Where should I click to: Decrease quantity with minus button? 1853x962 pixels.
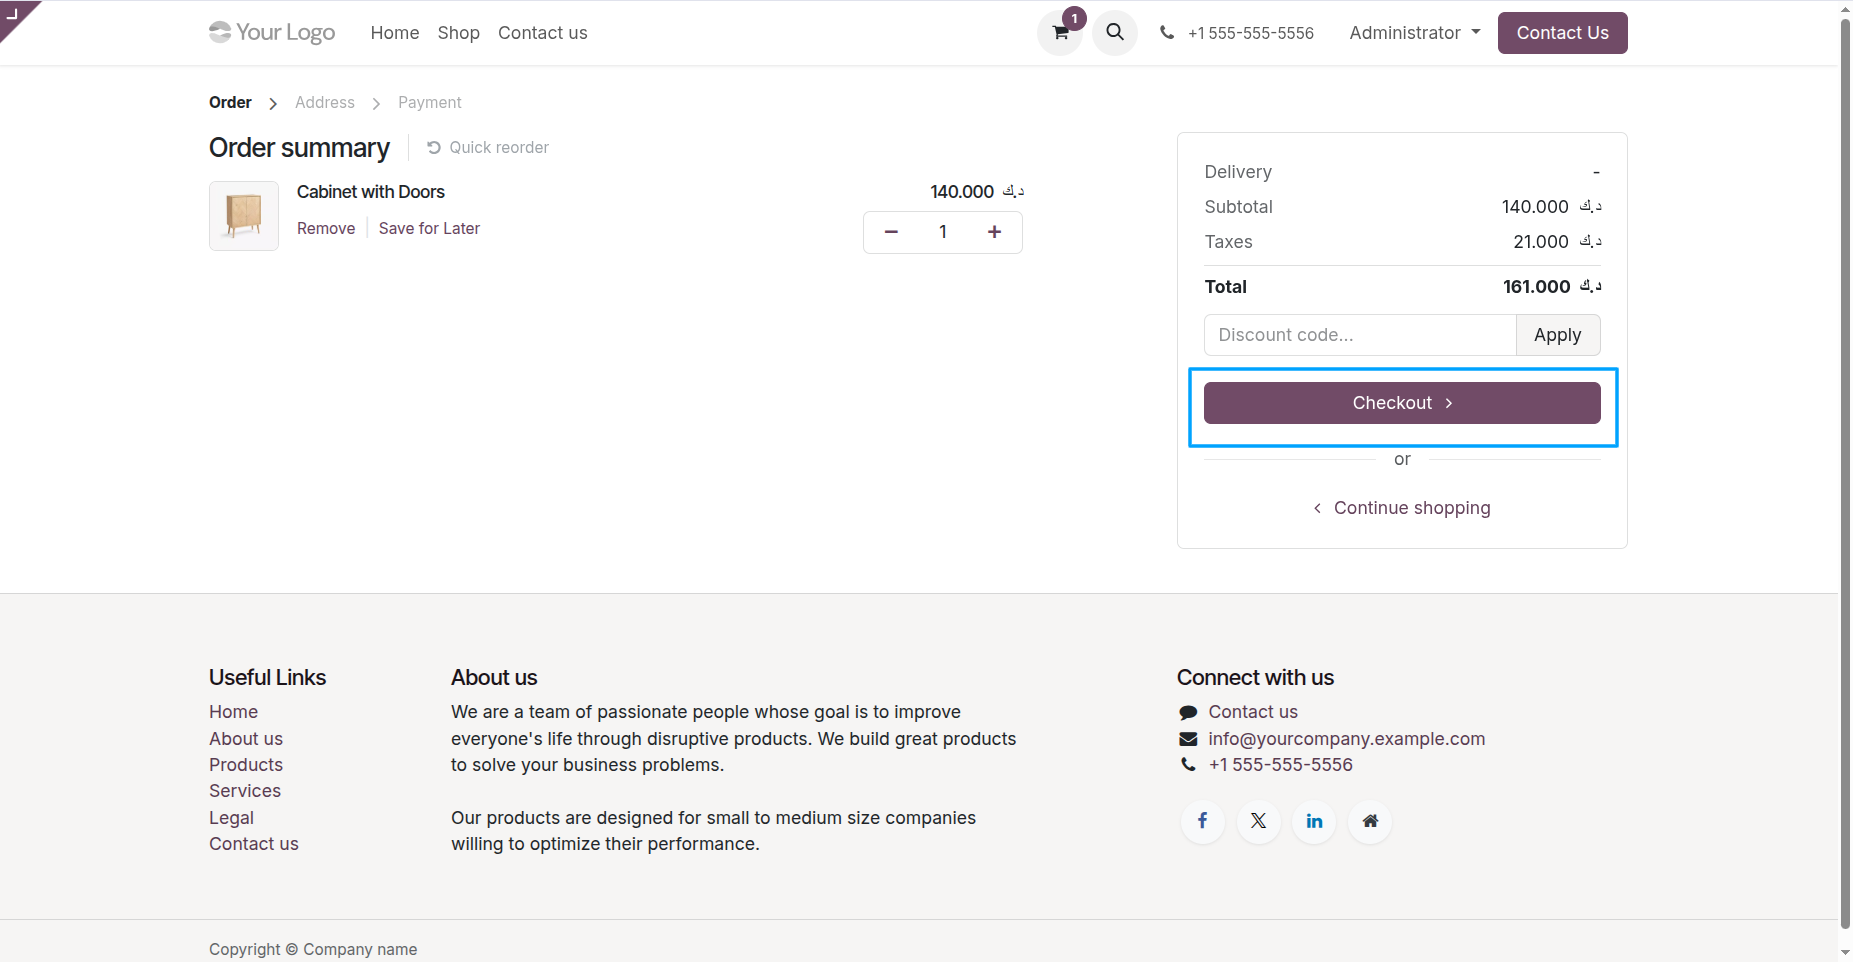tap(891, 232)
